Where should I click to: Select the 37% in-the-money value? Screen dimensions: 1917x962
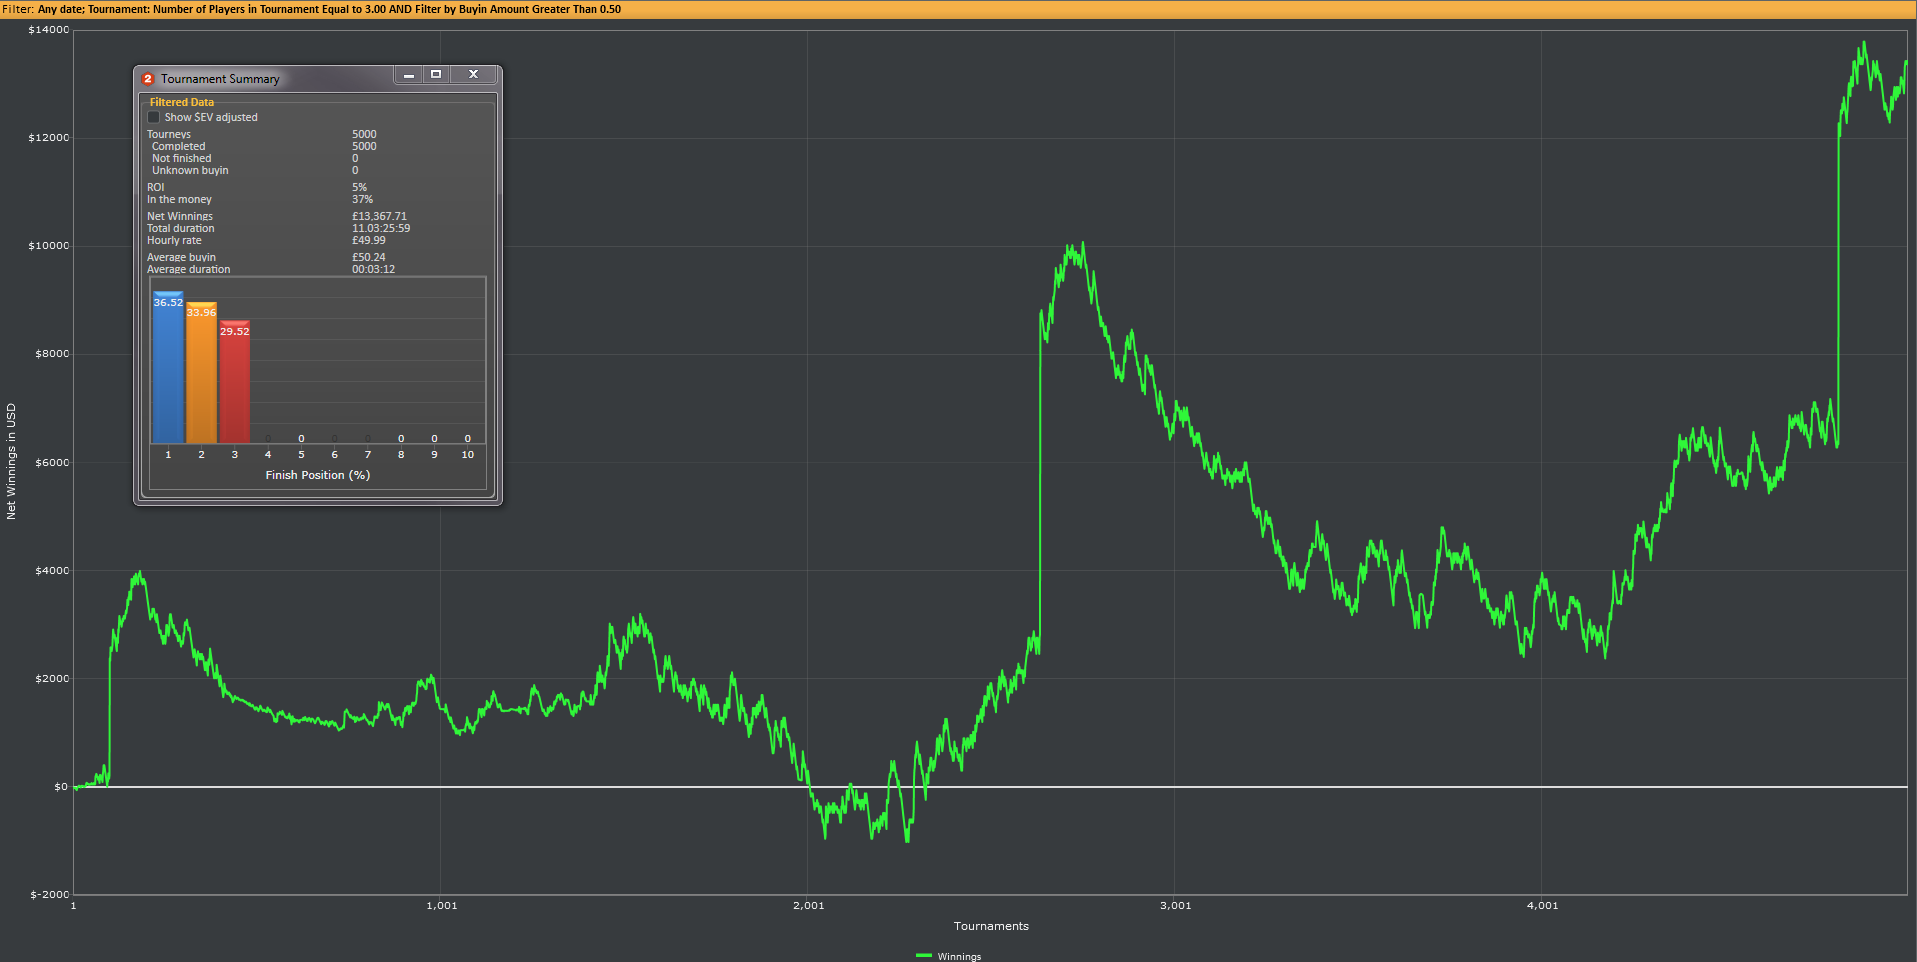click(362, 199)
